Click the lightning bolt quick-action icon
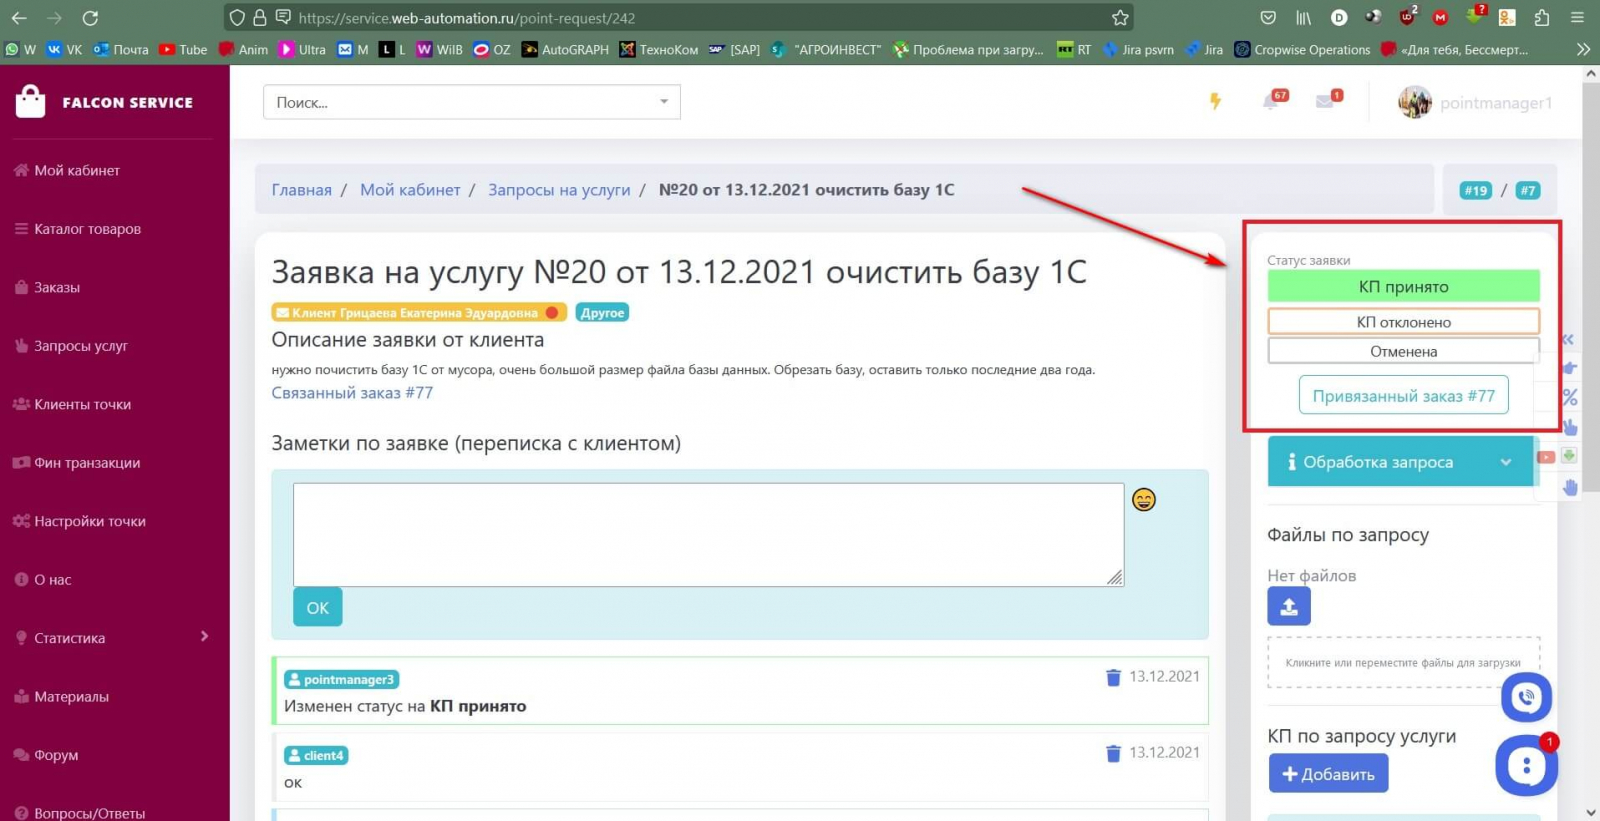Image resolution: width=1600 pixels, height=821 pixels. (1215, 101)
